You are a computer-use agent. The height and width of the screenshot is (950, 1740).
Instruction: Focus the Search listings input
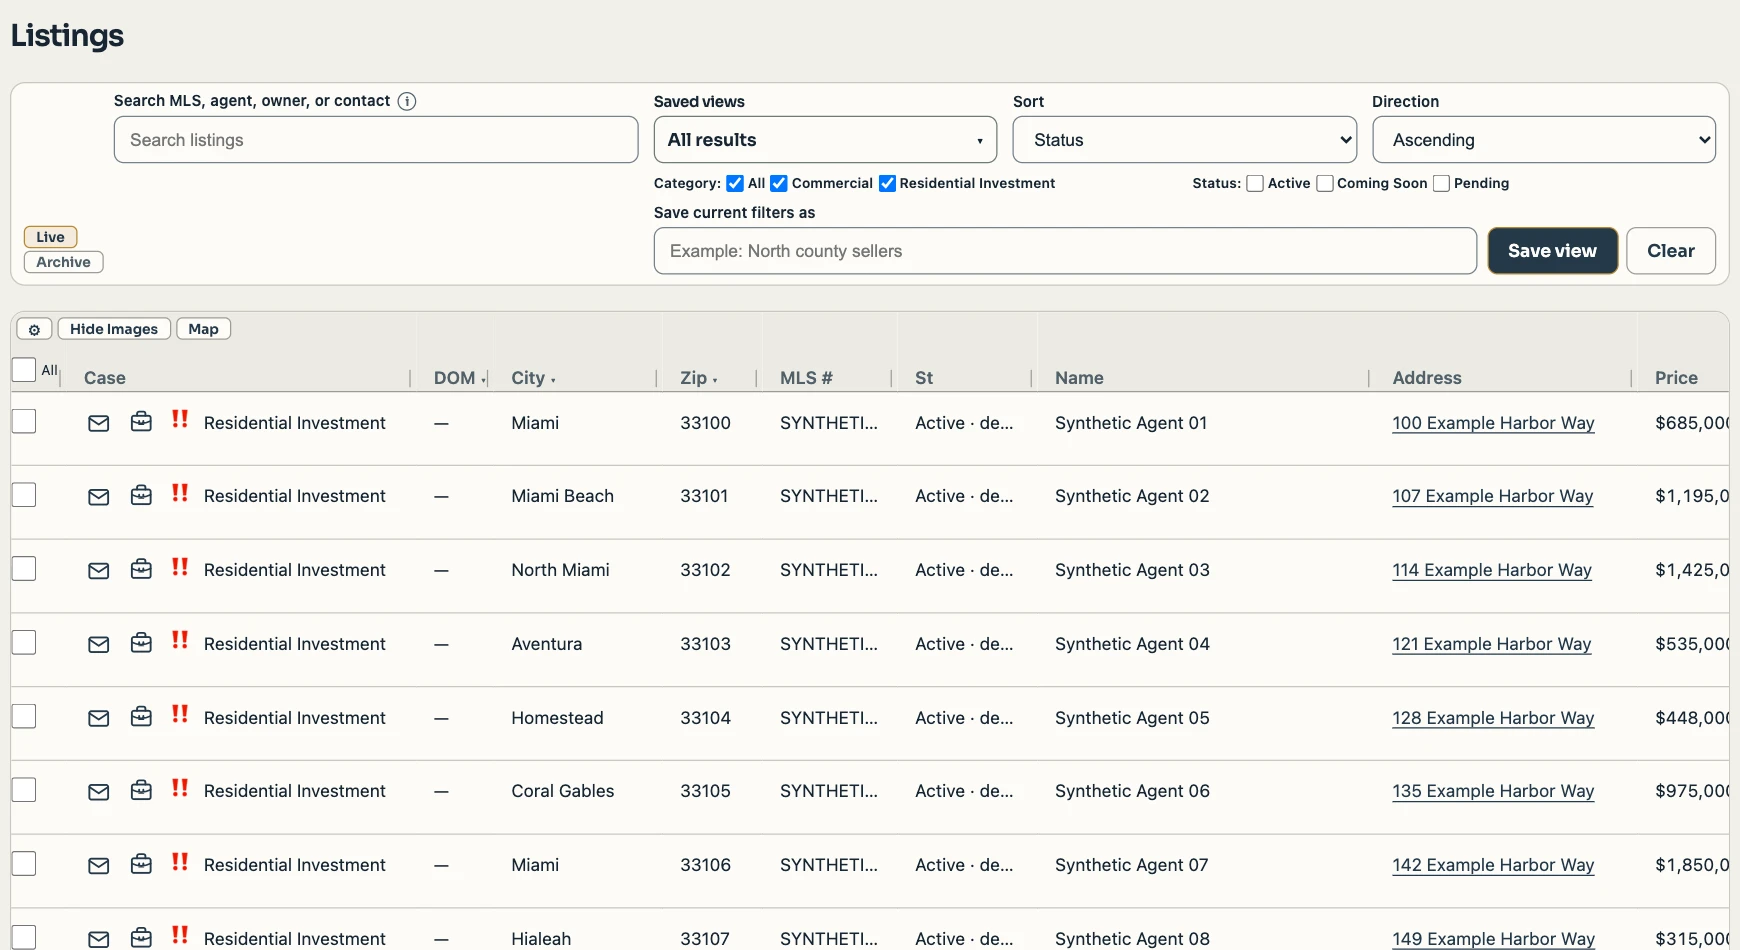tap(376, 140)
